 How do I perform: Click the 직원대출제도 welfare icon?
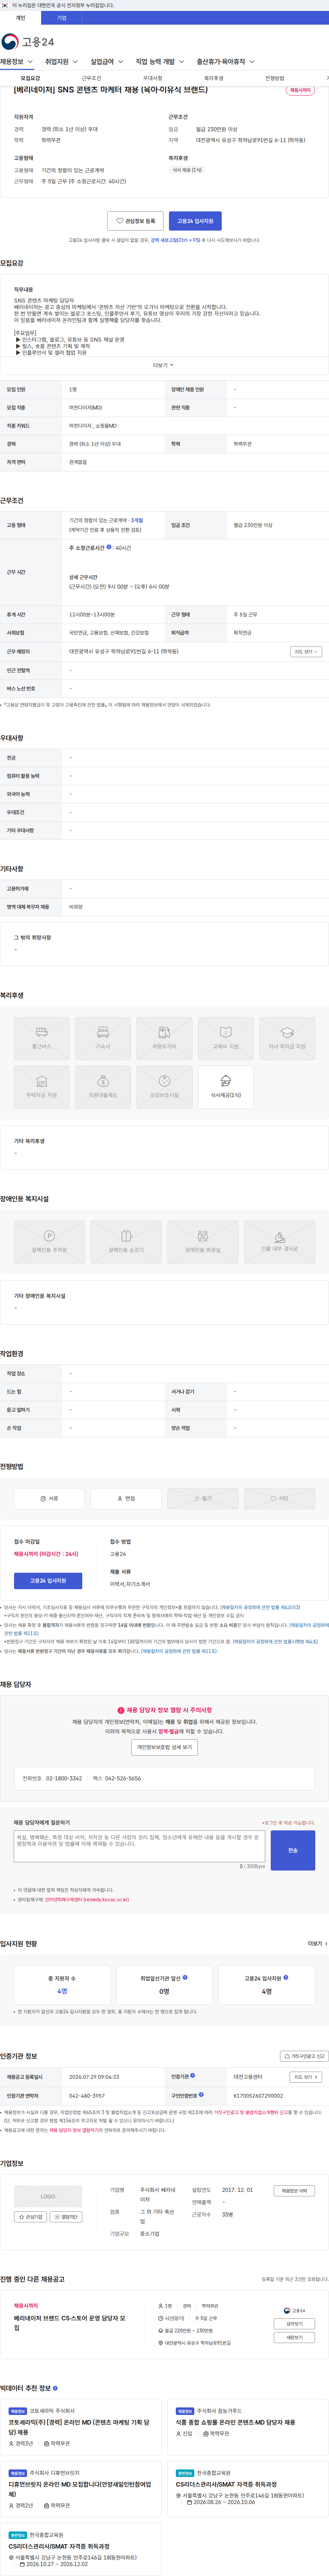103,1087
